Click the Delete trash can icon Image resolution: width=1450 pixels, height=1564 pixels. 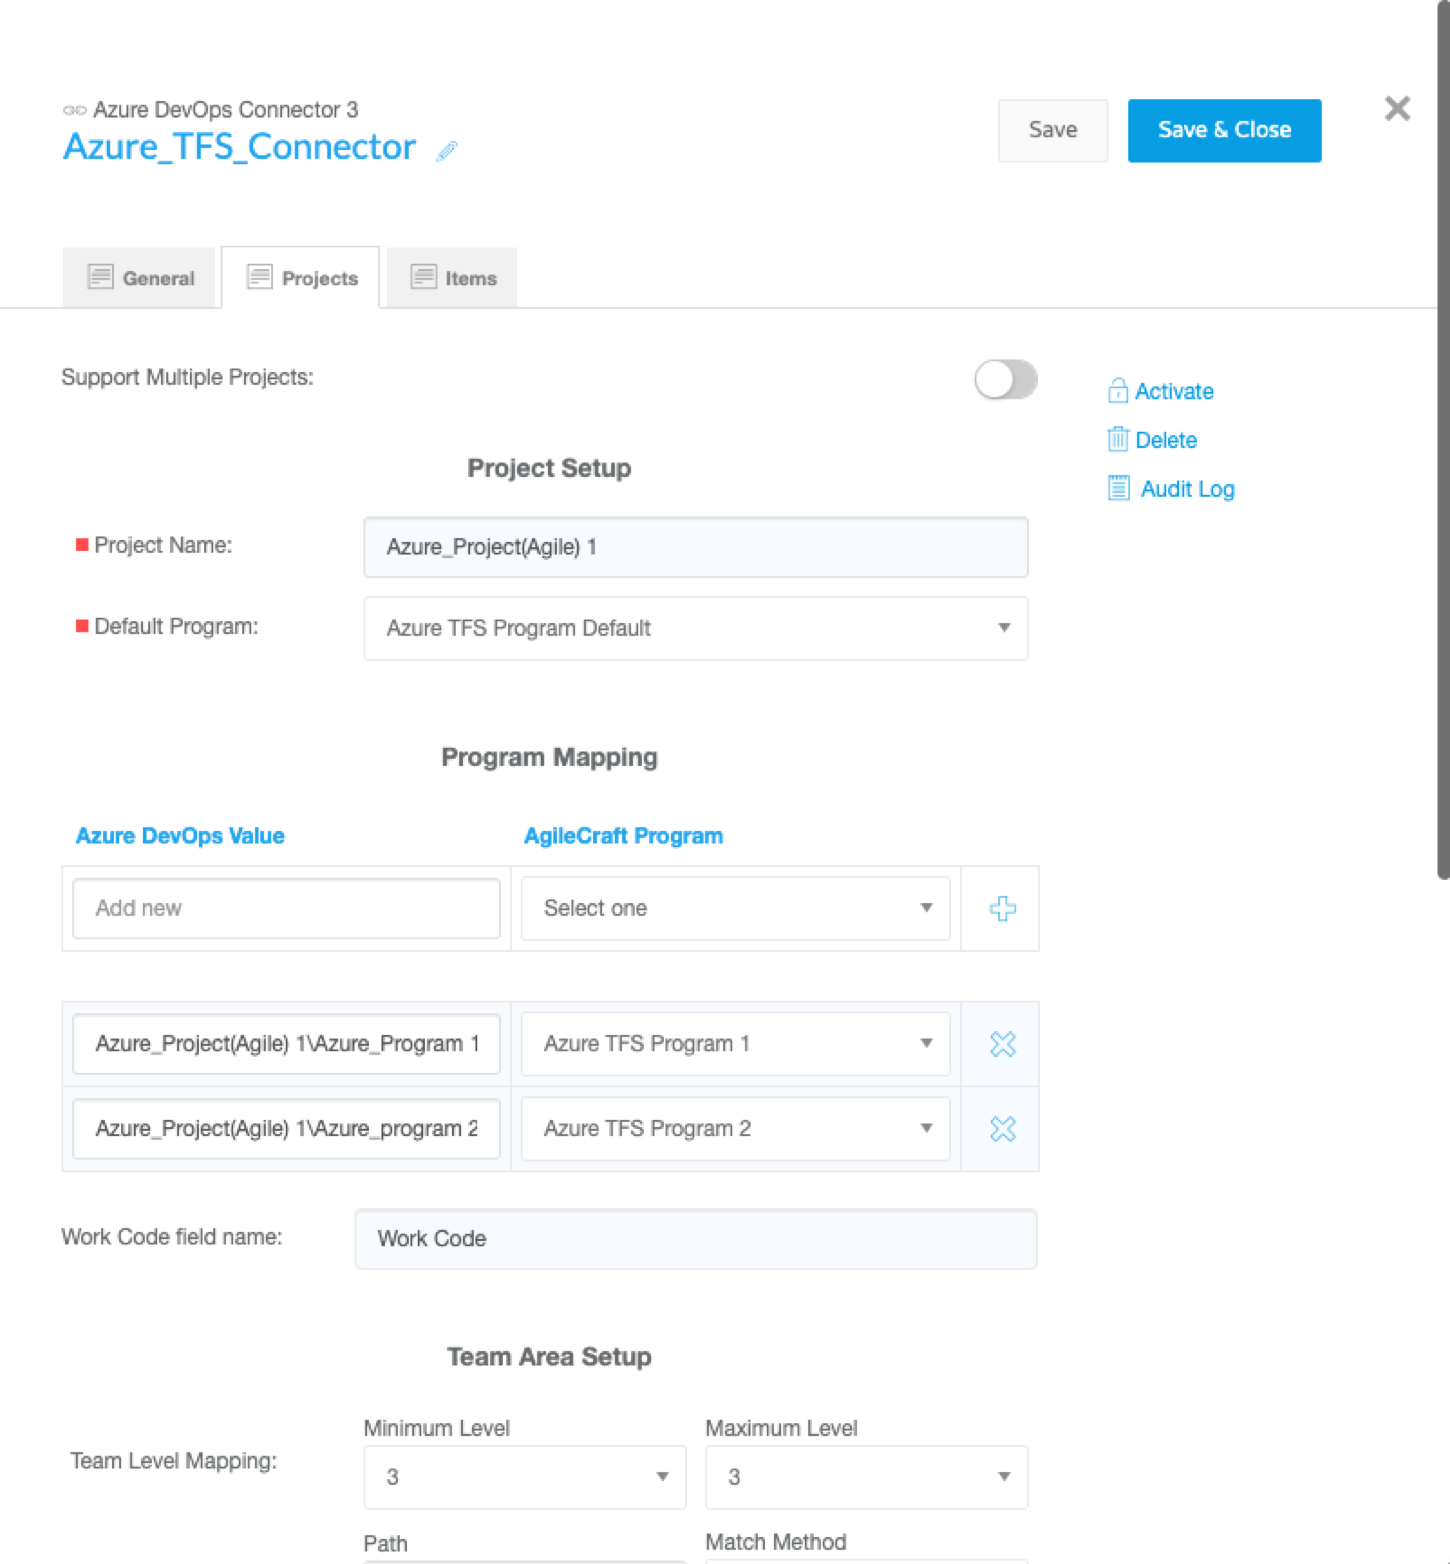[x=1117, y=440]
